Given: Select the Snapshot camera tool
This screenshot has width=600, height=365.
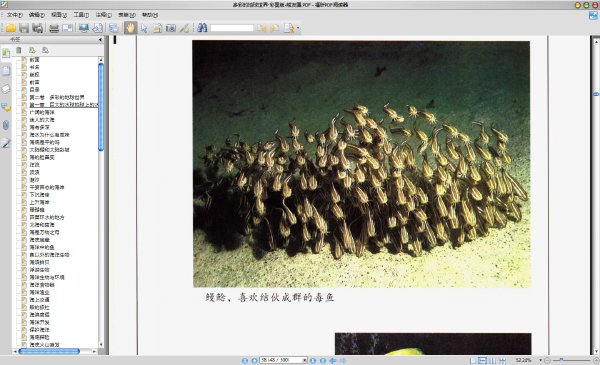Looking at the screenshot, I should click(x=171, y=28).
